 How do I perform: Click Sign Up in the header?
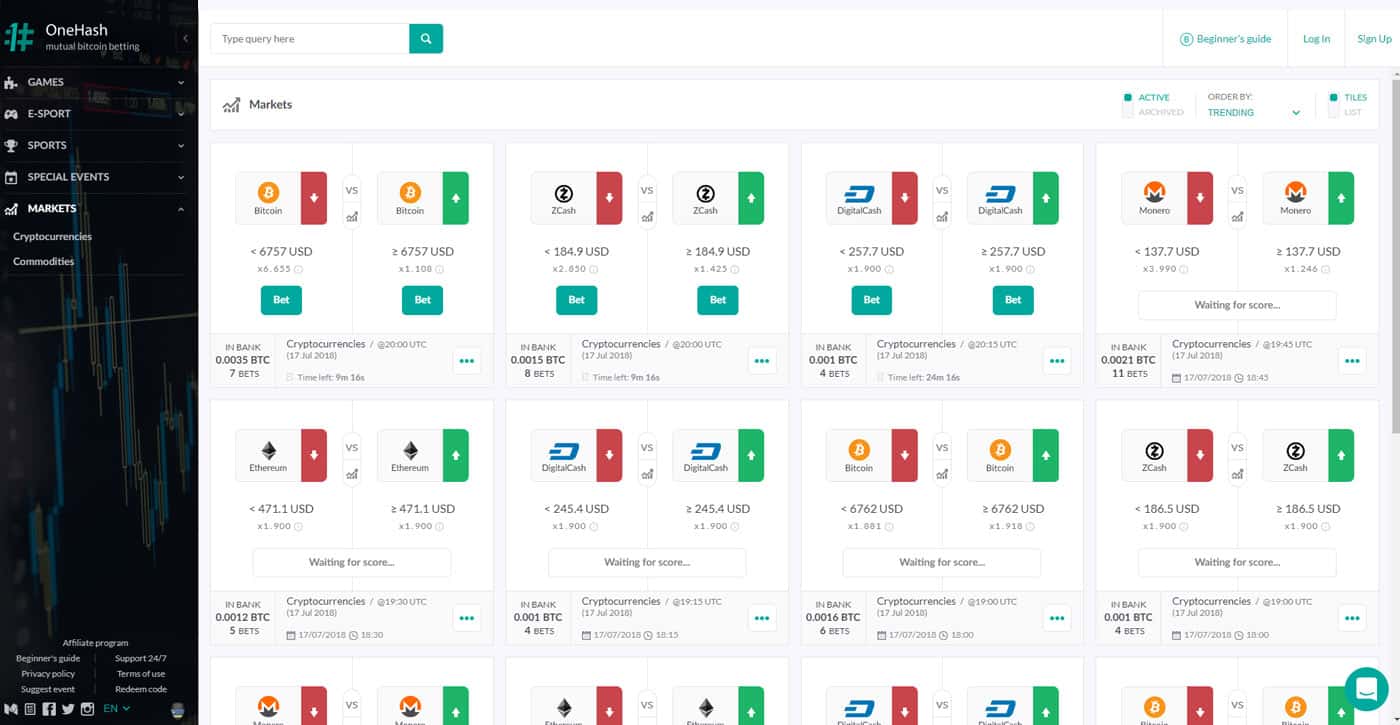coord(1374,39)
